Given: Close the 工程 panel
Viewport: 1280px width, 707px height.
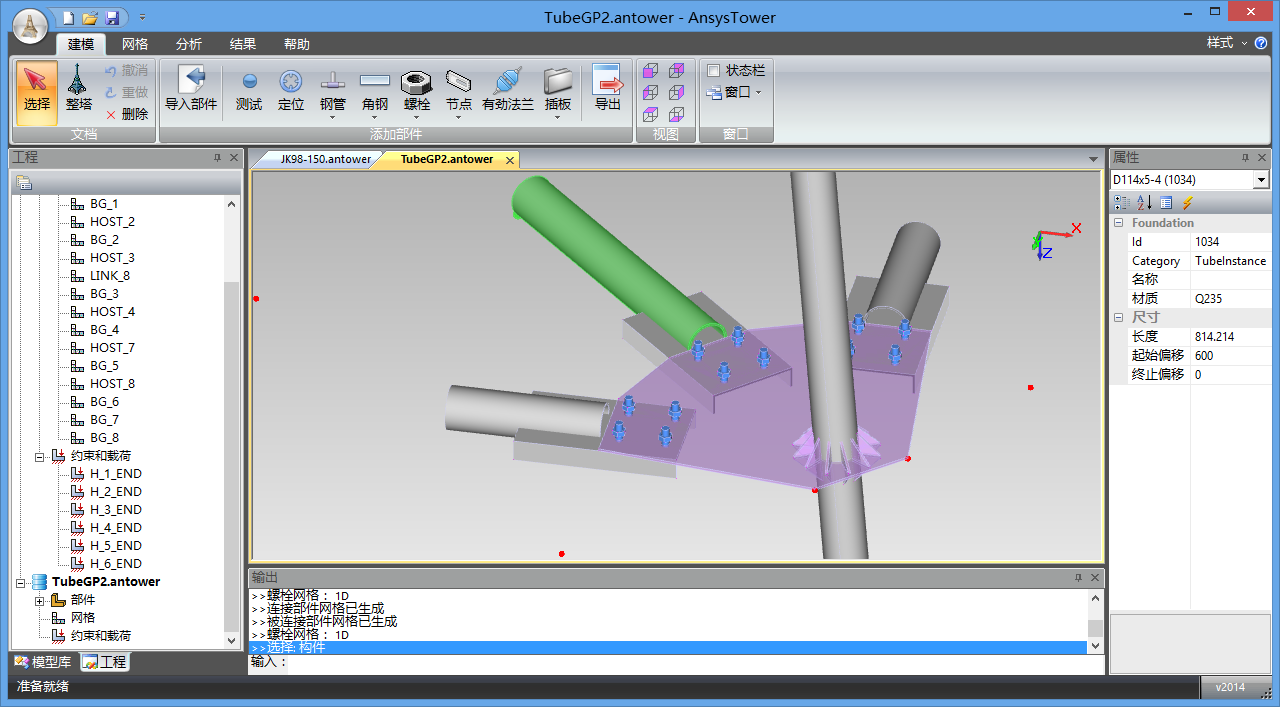Looking at the screenshot, I should [234, 158].
